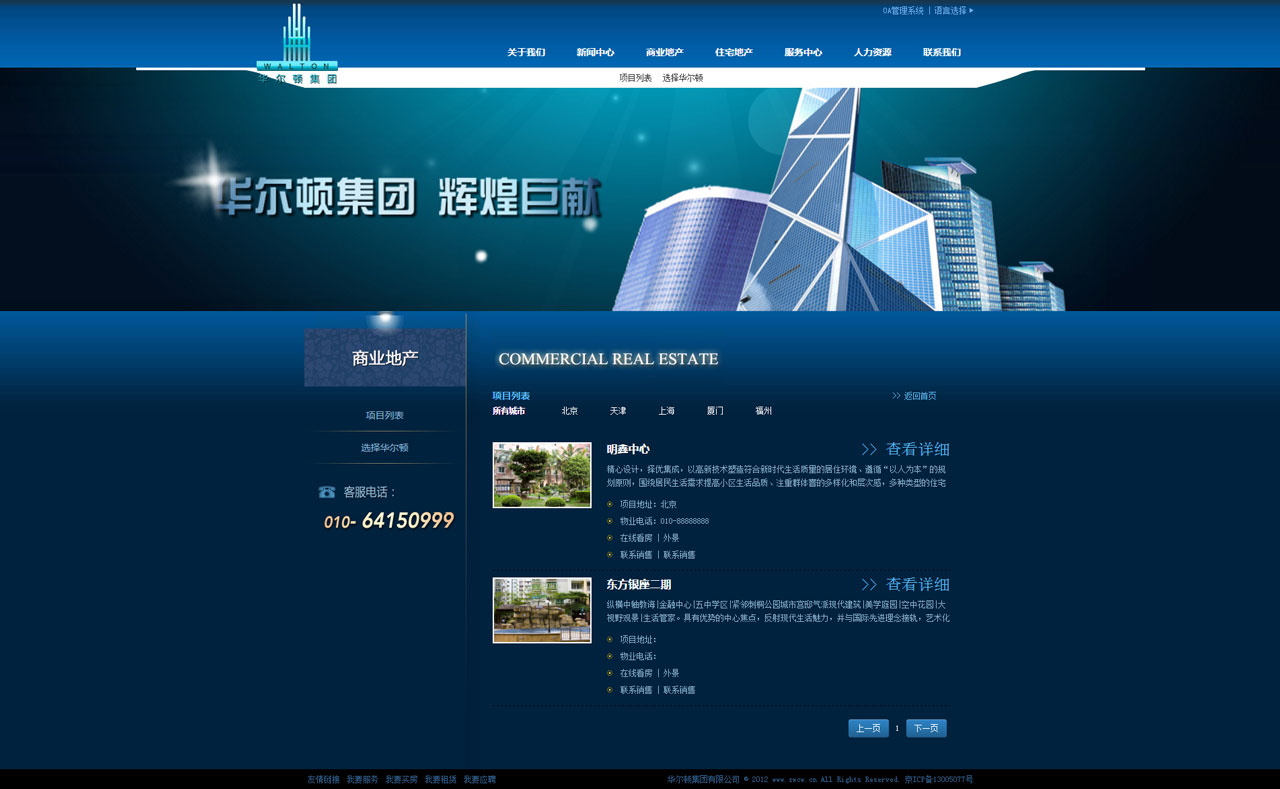
Task: Click the Walton group logo icon
Action: click(297, 44)
